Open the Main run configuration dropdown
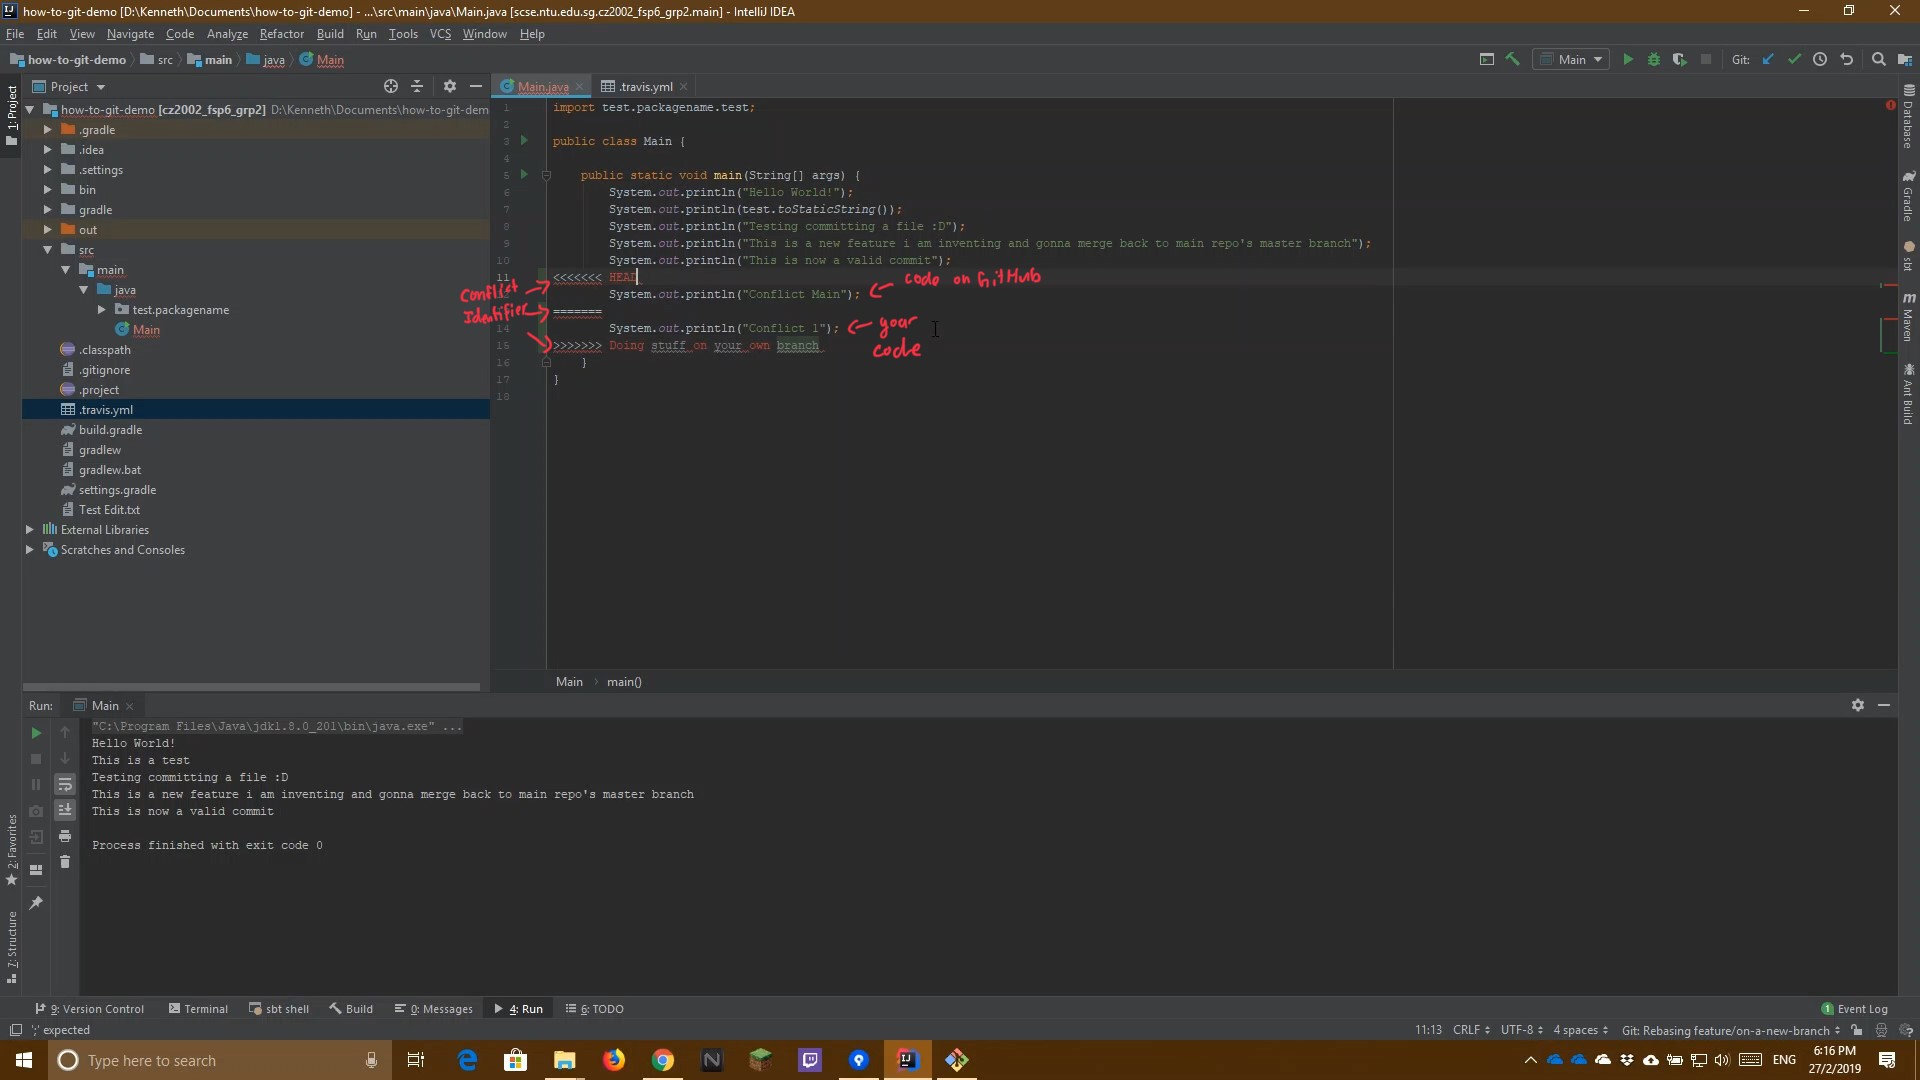Screen dimensions: 1920x1080 1571,60
